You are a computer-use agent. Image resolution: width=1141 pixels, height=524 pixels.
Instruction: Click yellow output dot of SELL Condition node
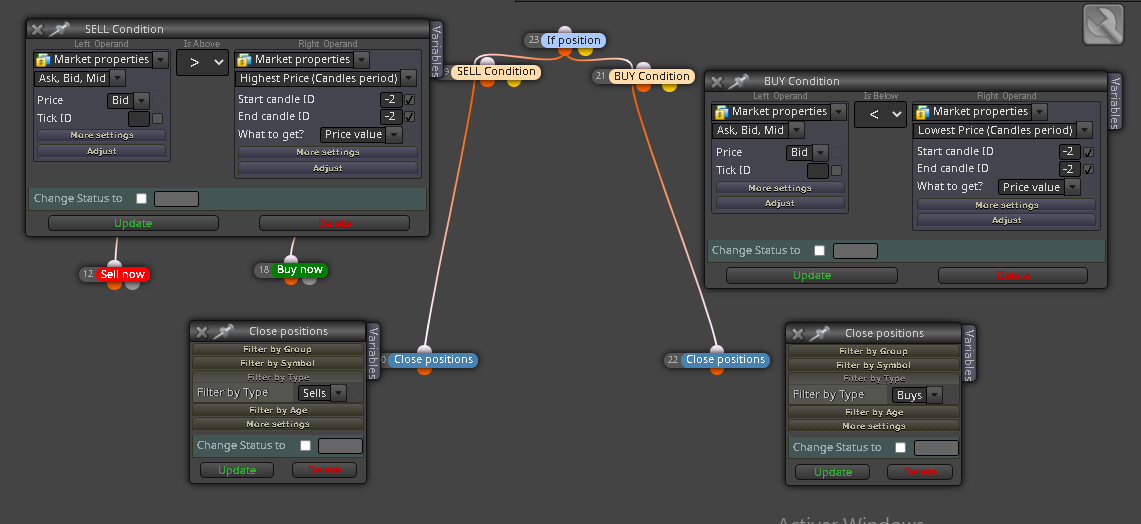514,82
